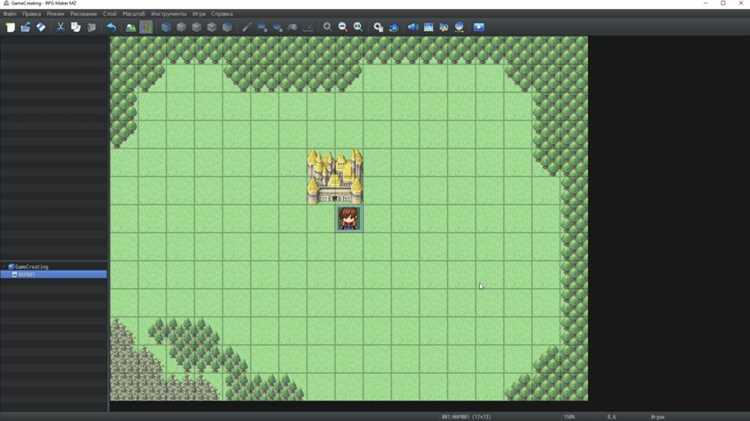Open the Инструменты menu
Image resolution: width=750 pixels, height=421 pixels.
tap(169, 14)
